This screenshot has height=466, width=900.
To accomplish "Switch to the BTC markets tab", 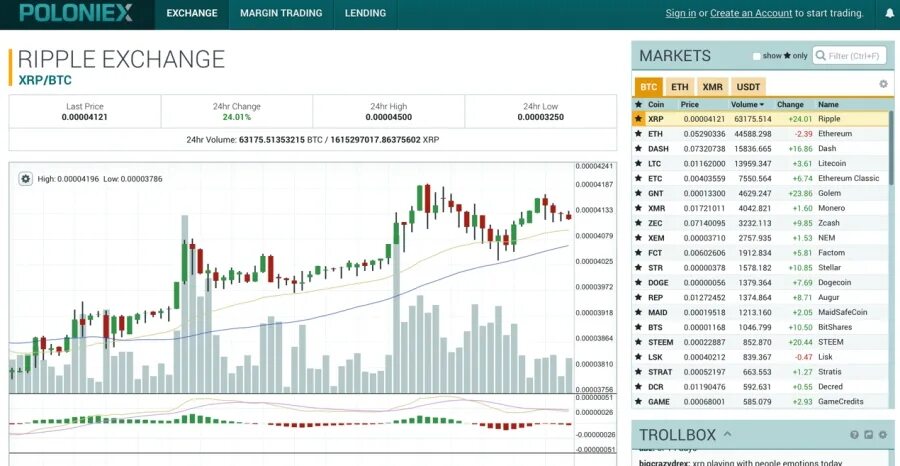I will tap(649, 87).
